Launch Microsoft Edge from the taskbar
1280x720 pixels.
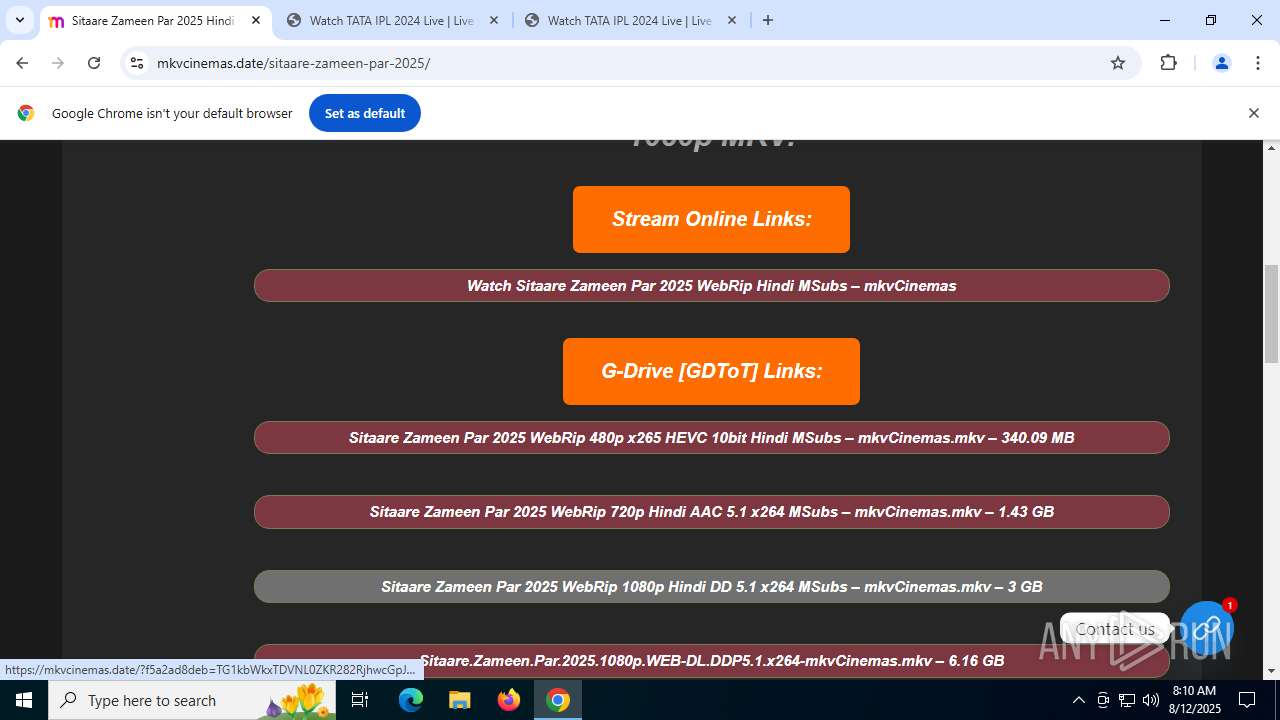[x=411, y=700]
